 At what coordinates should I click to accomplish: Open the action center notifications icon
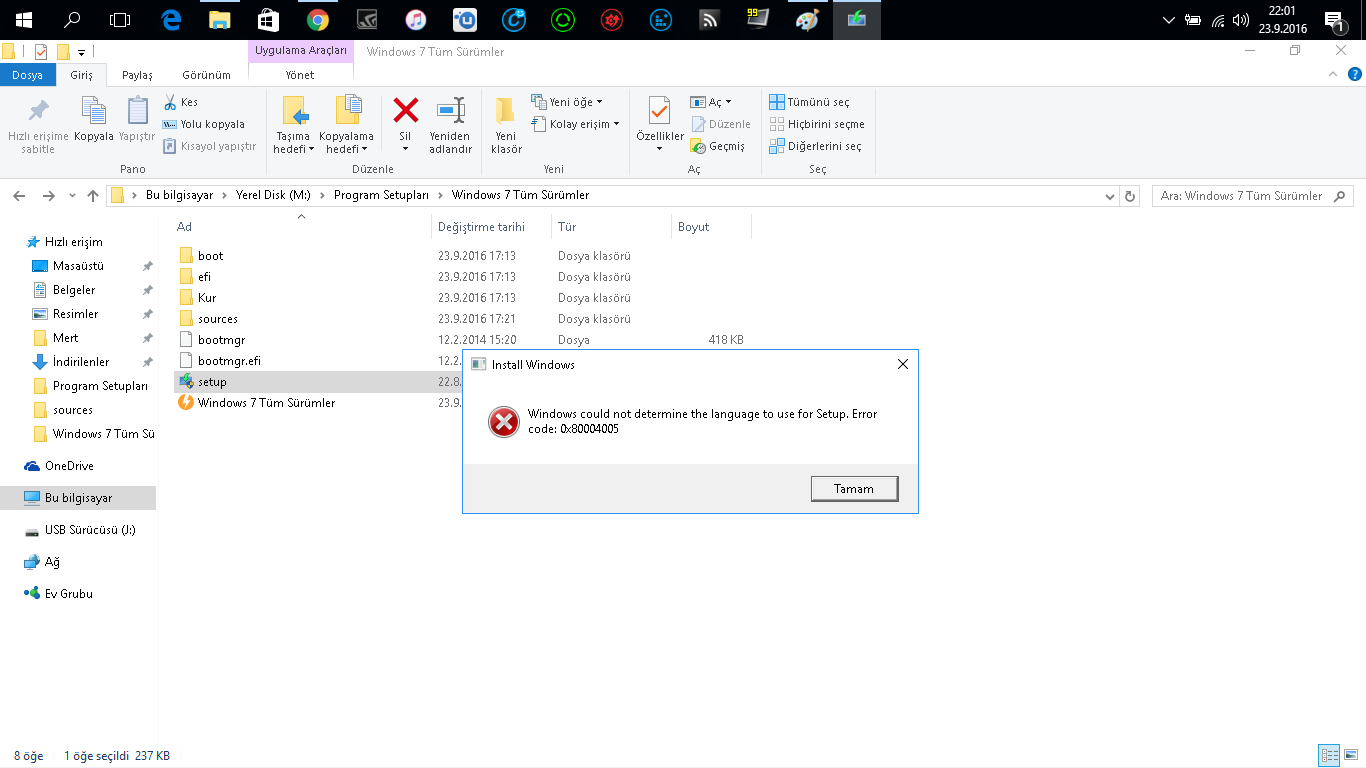(x=1334, y=20)
